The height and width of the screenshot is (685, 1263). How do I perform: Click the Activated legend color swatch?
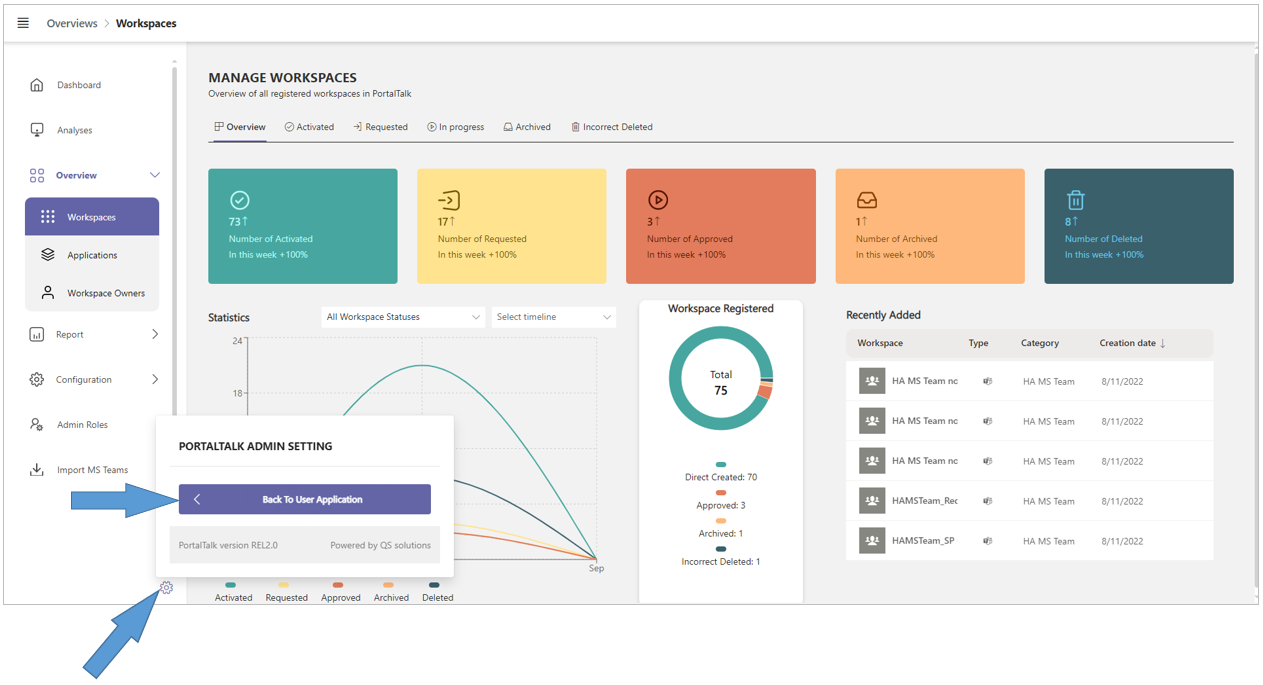231,585
